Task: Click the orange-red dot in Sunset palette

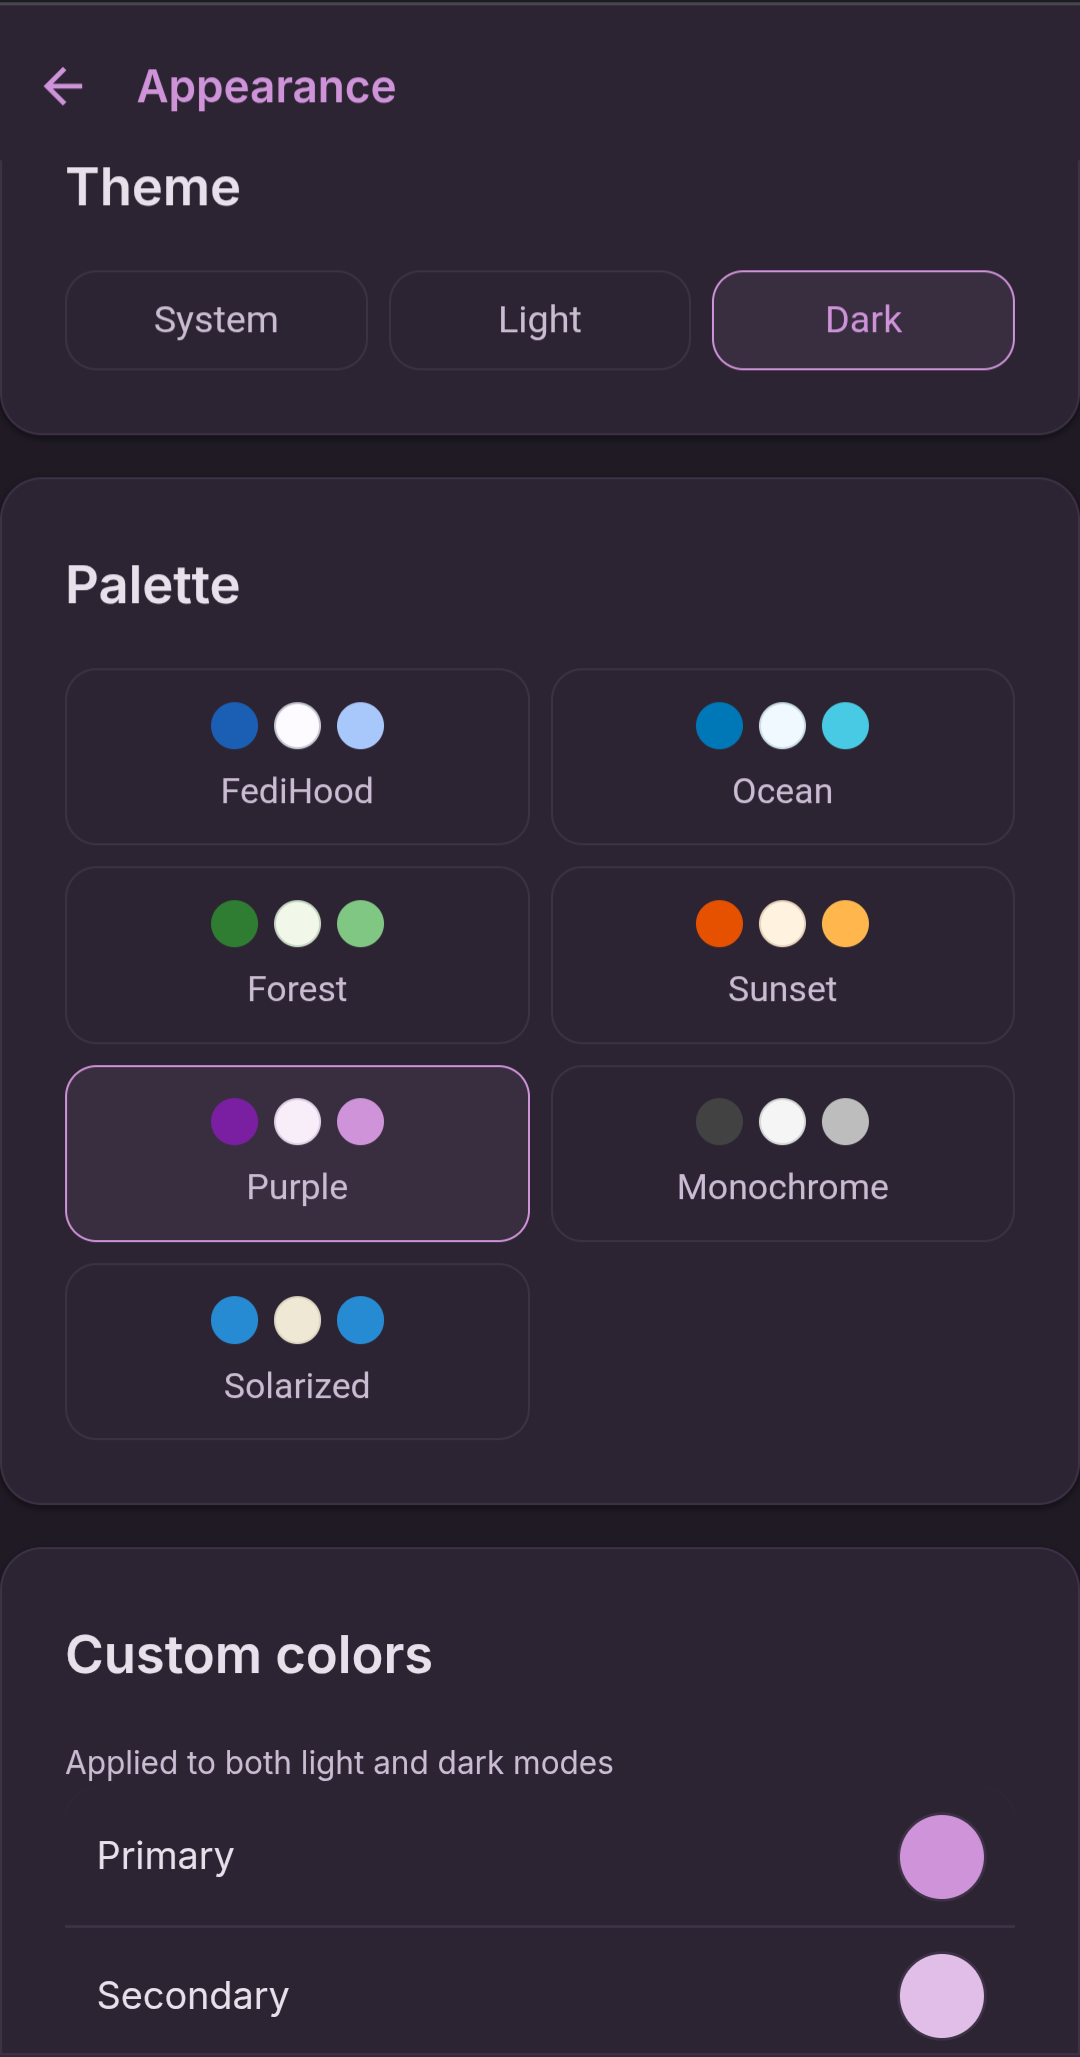Action: 720,924
